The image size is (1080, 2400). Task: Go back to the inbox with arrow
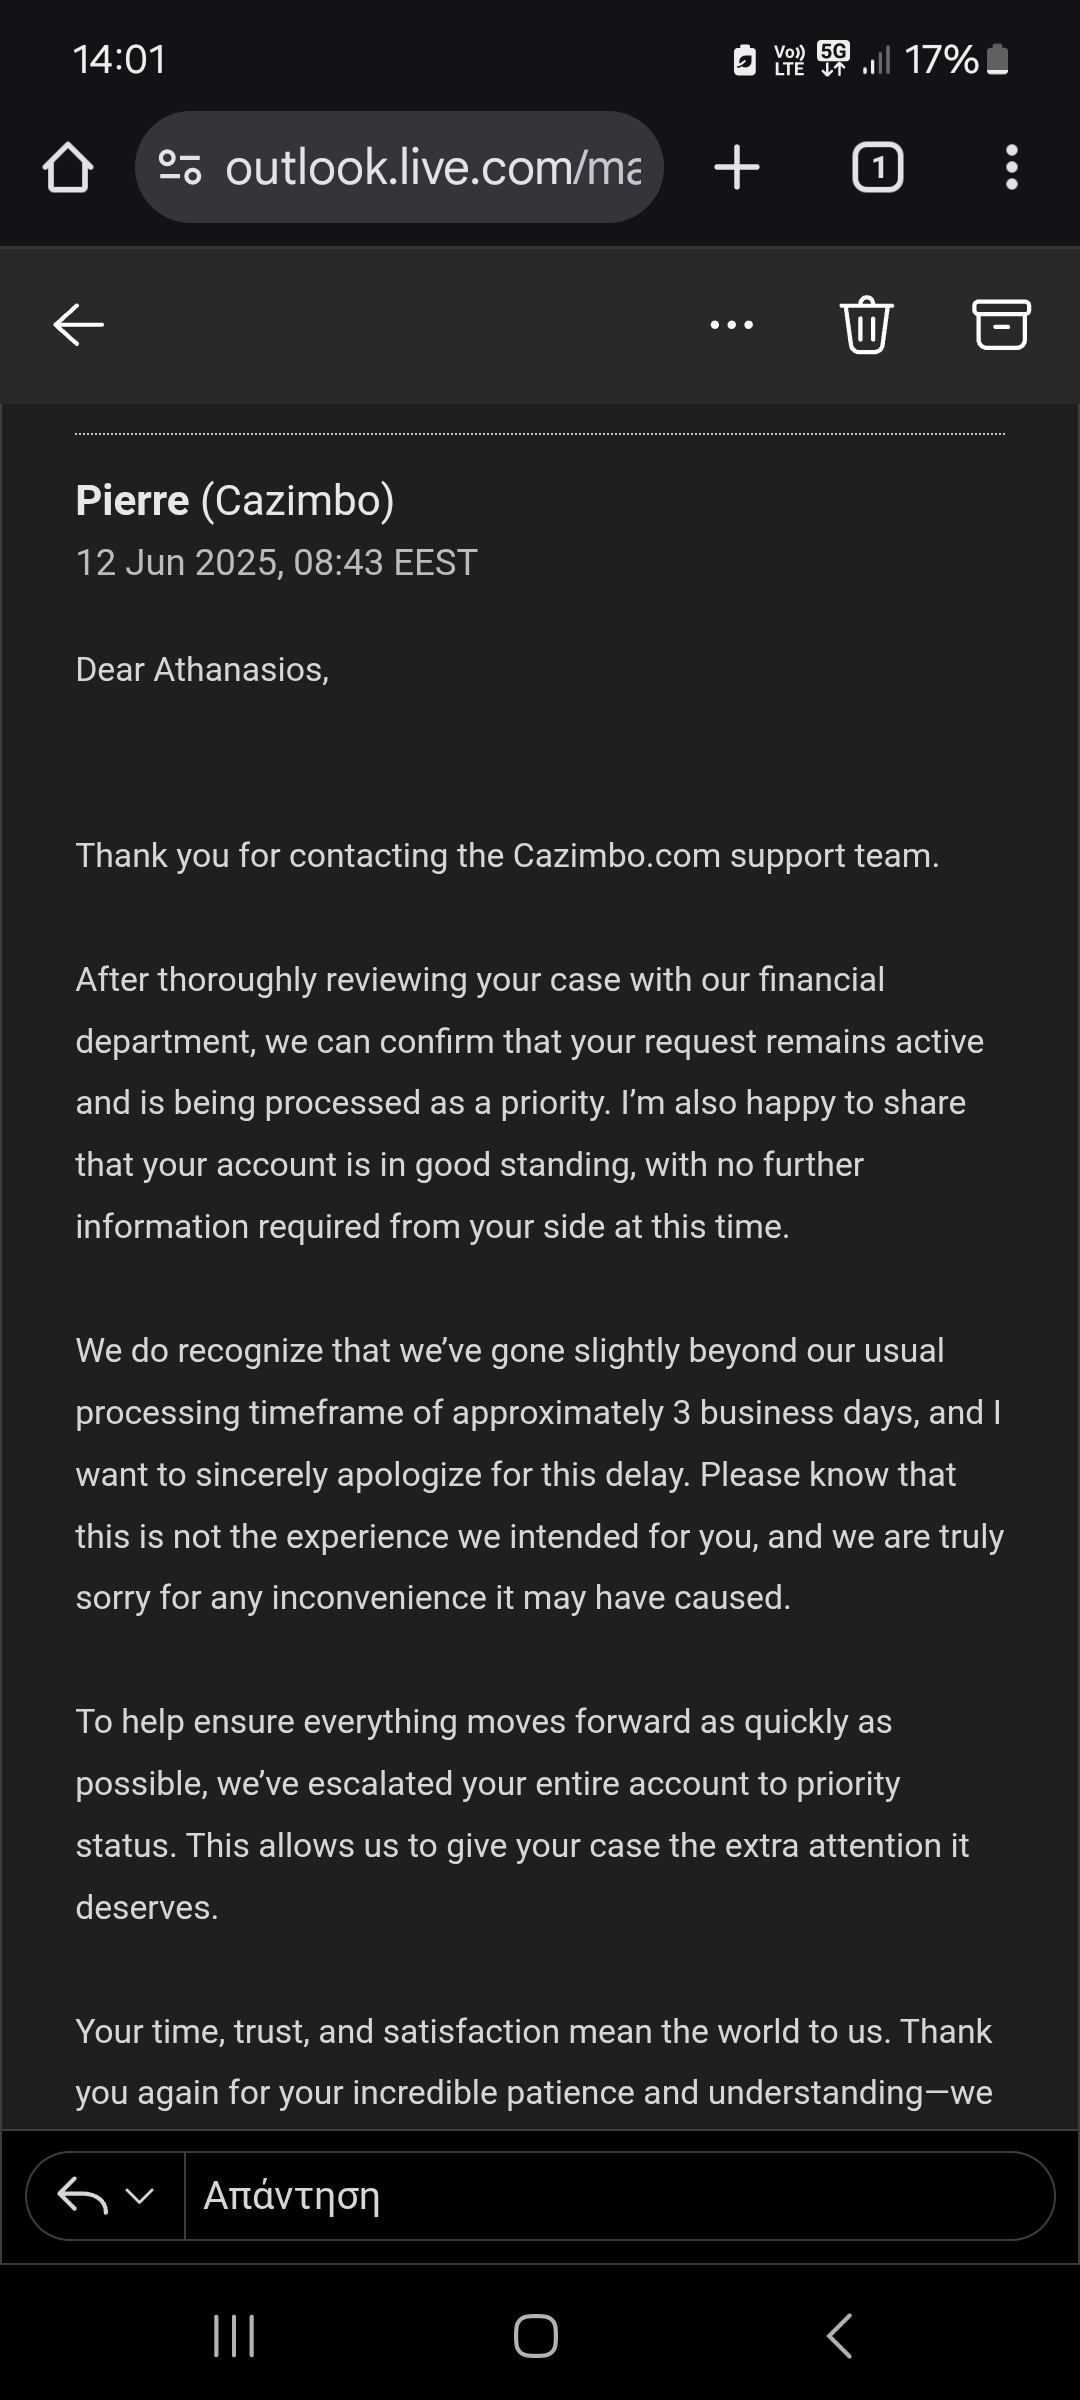click(78, 325)
